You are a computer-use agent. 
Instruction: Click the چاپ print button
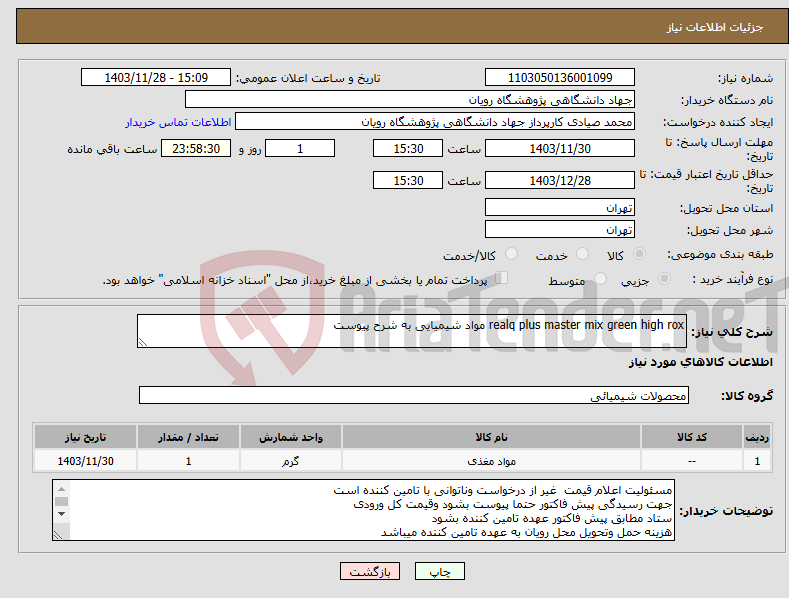[x=440, y=571]
